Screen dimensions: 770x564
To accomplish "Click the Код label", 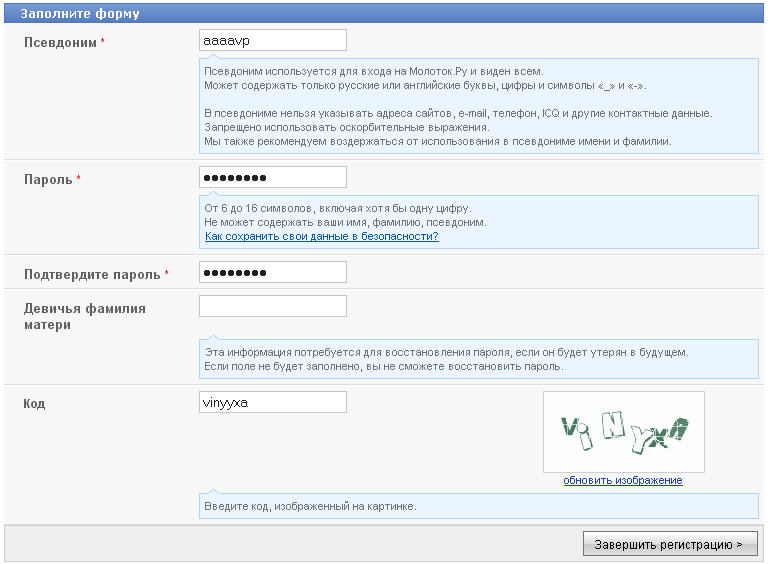I will pos(35,404).
